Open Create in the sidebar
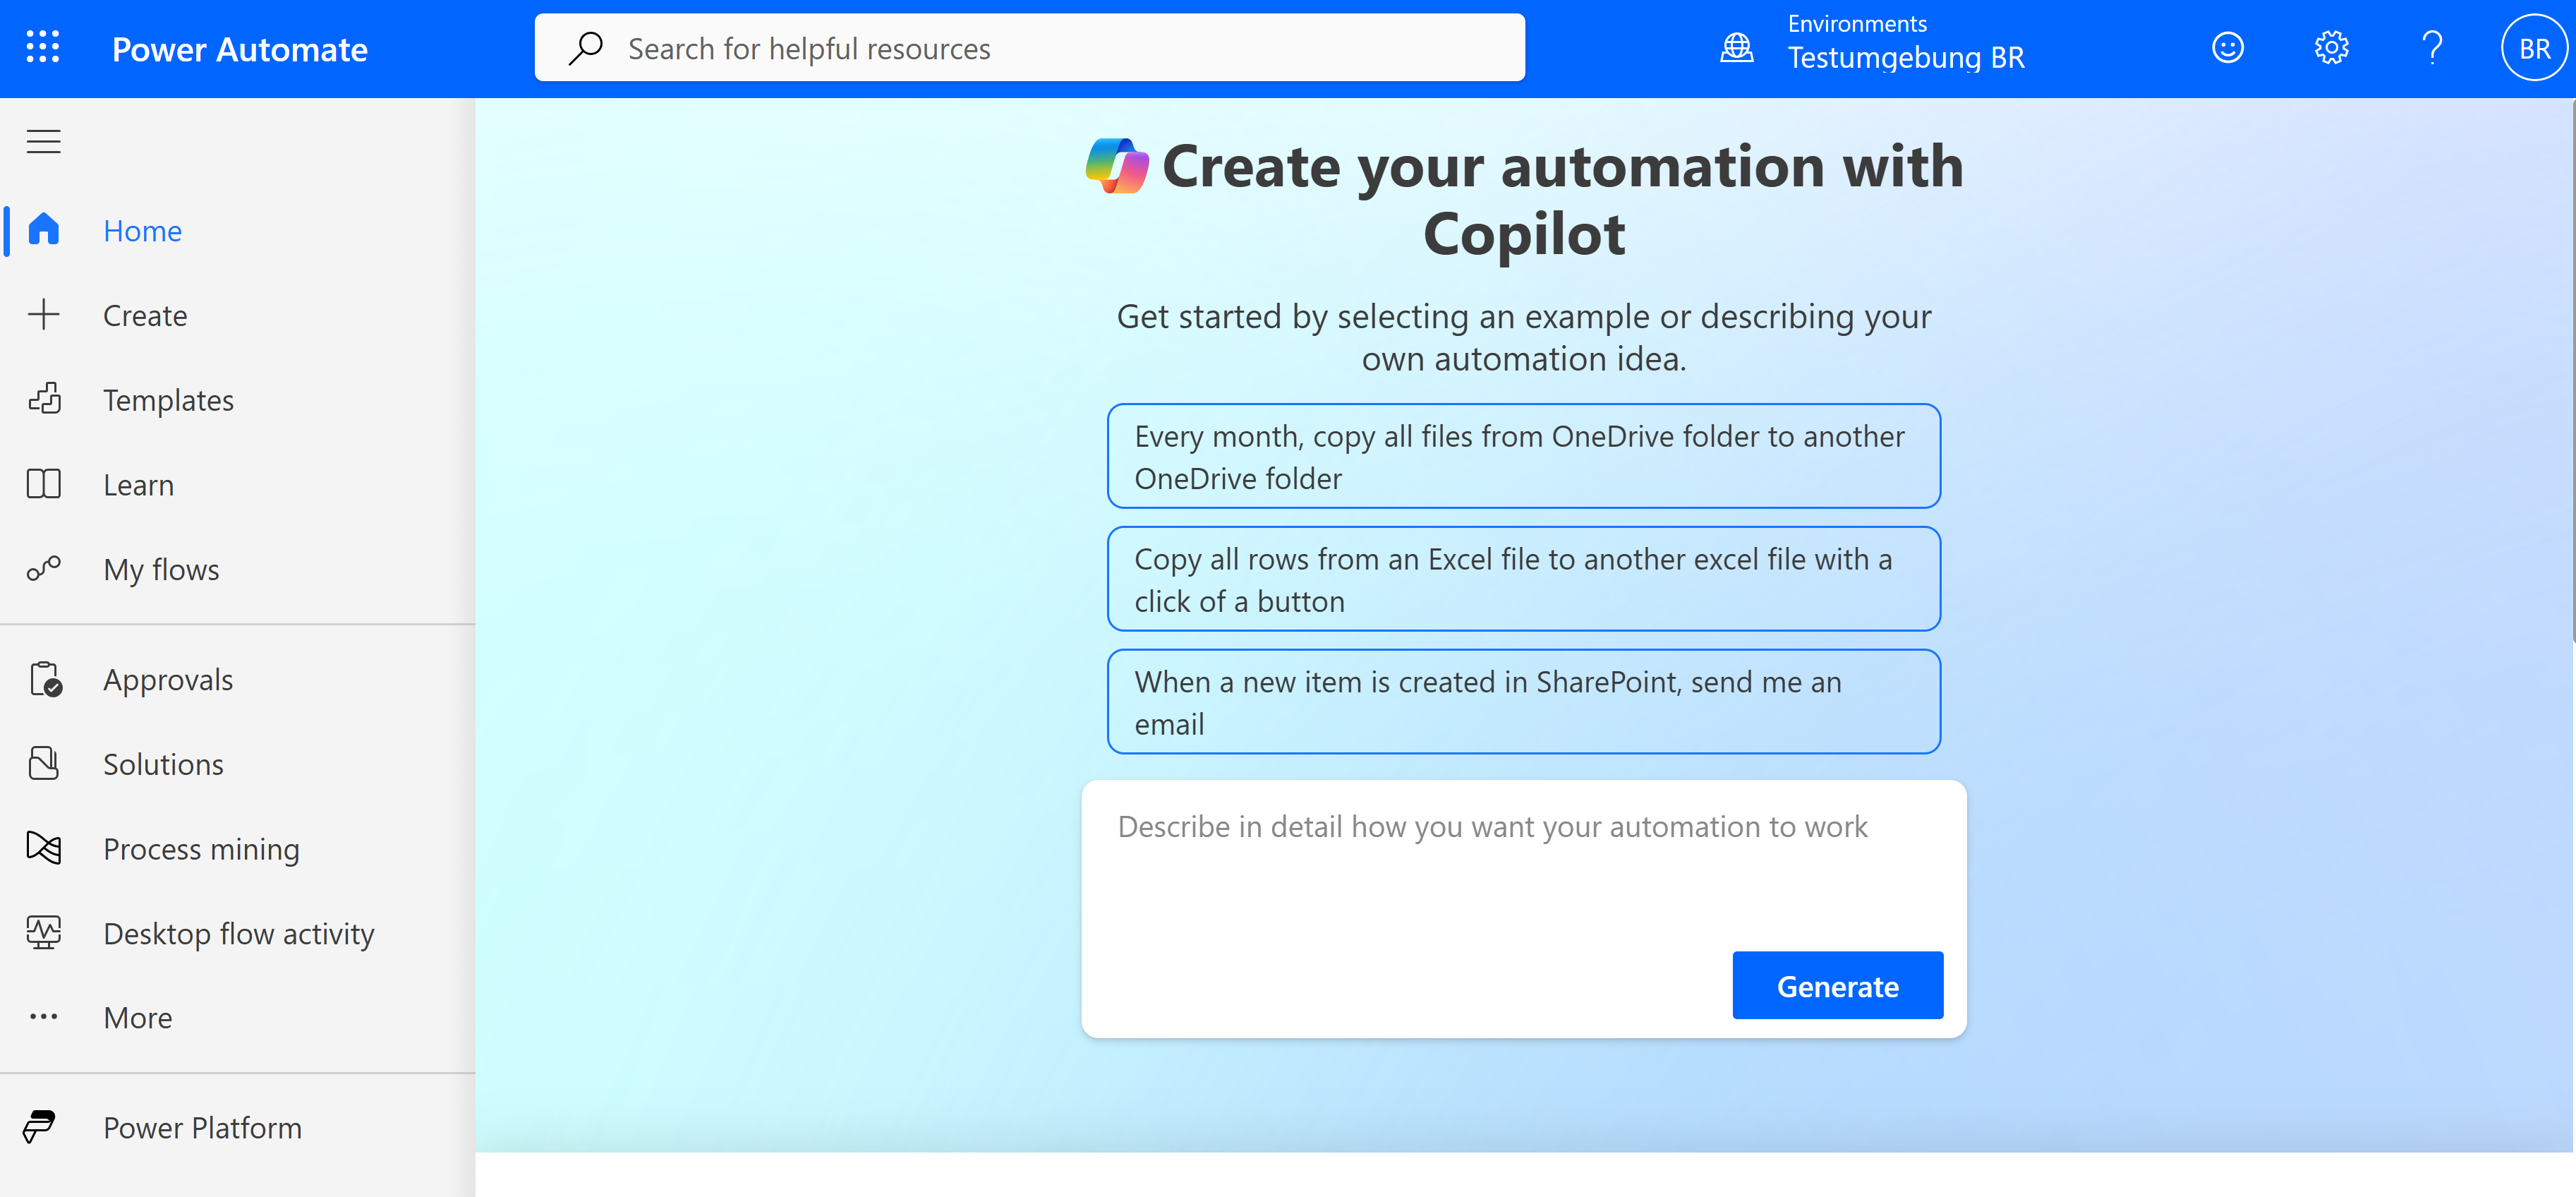The width and height of the screenshot is (2576, 1197). coord(237,315)
